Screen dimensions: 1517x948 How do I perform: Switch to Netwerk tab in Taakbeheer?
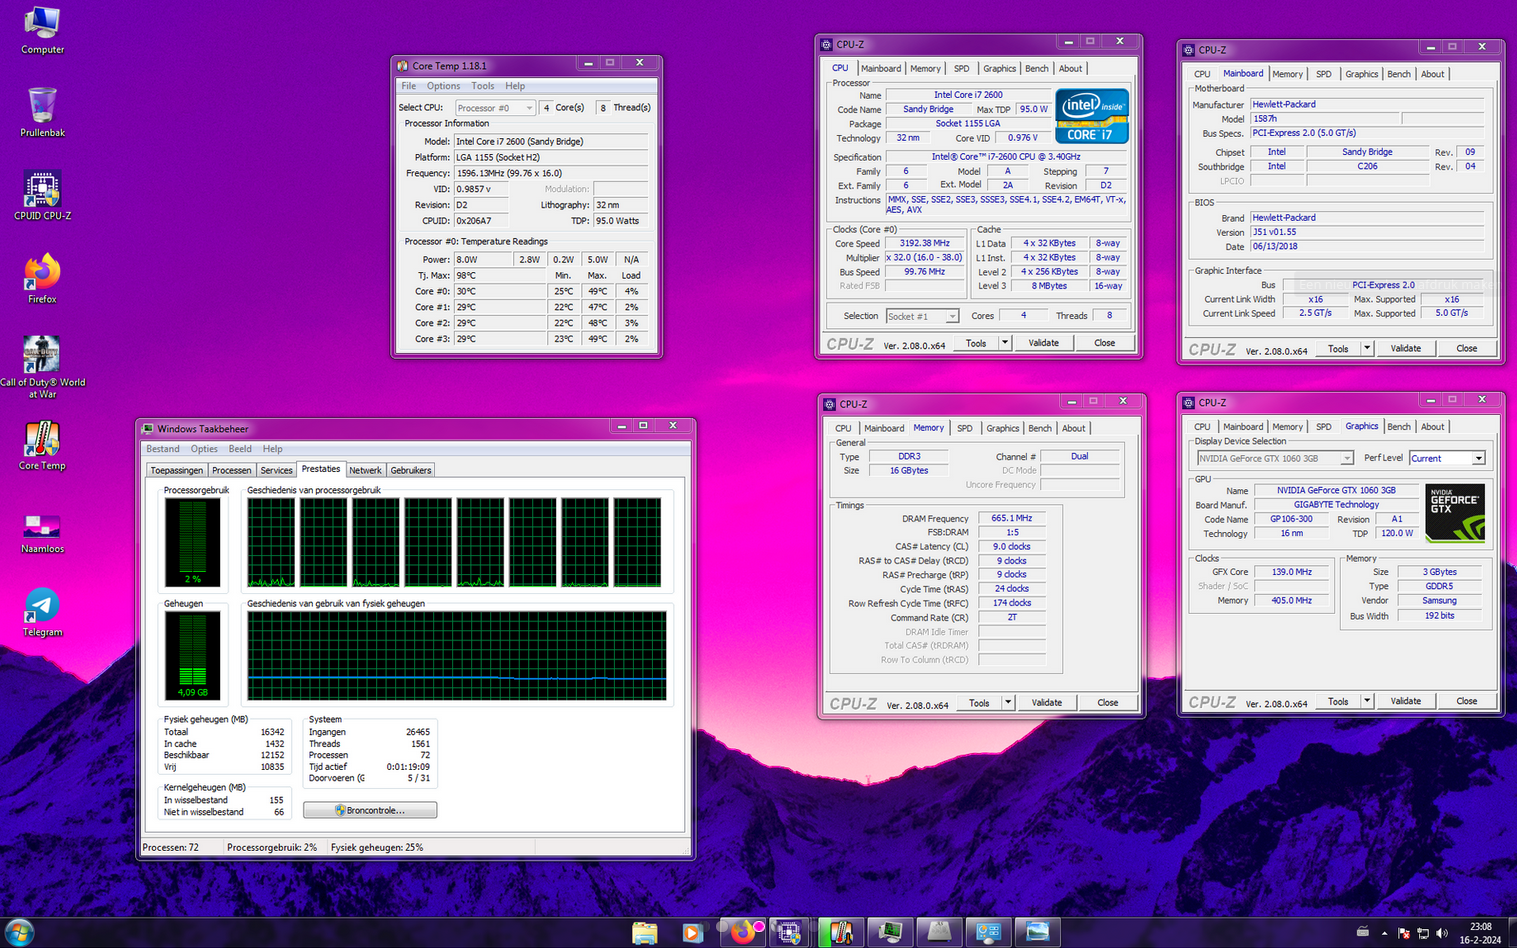point(365,470)
